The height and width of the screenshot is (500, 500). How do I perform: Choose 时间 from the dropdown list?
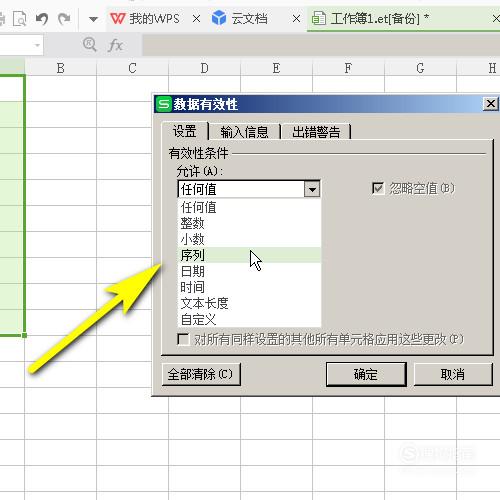pos(249,287)
